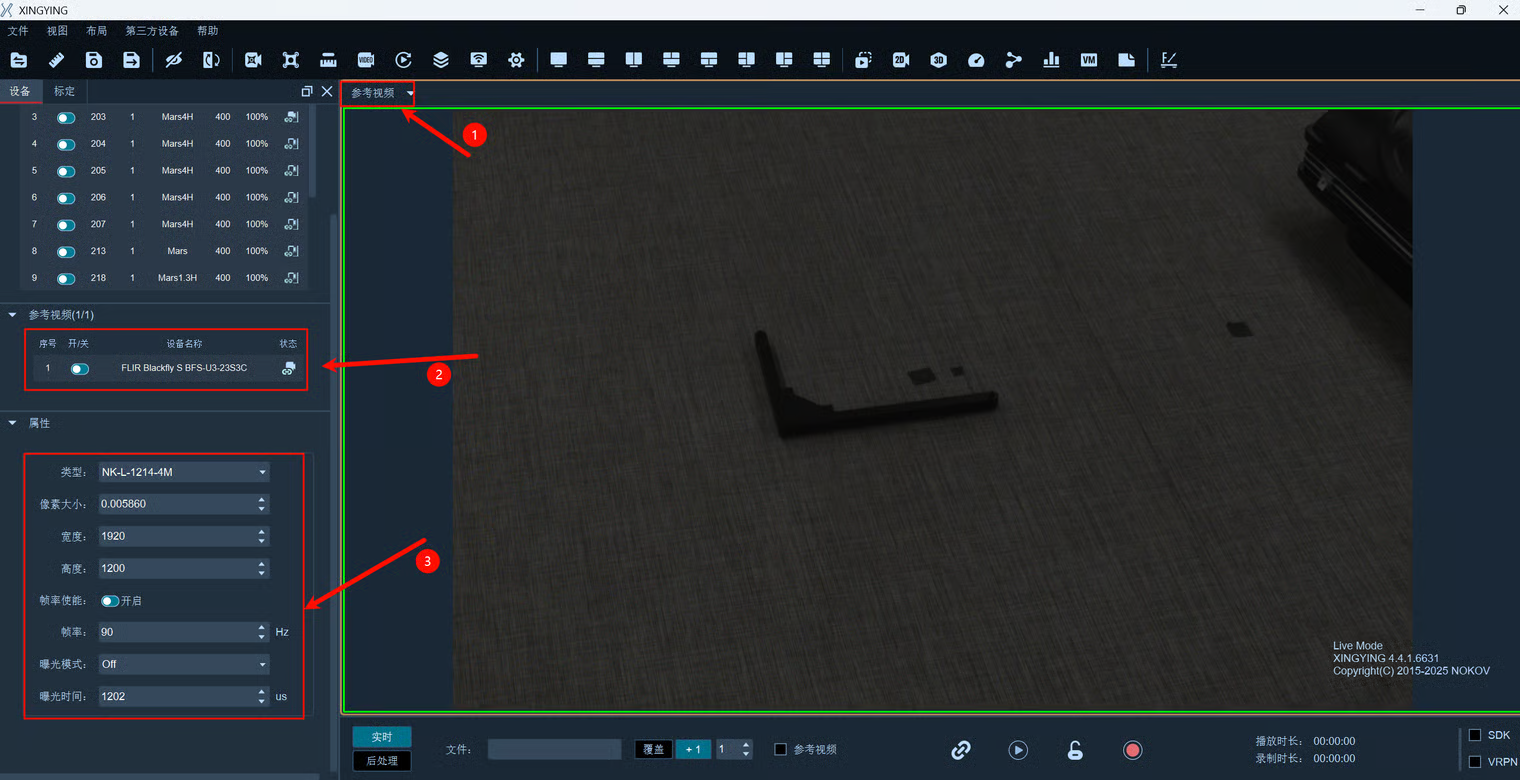Switch to the 标定 tab

64,91
